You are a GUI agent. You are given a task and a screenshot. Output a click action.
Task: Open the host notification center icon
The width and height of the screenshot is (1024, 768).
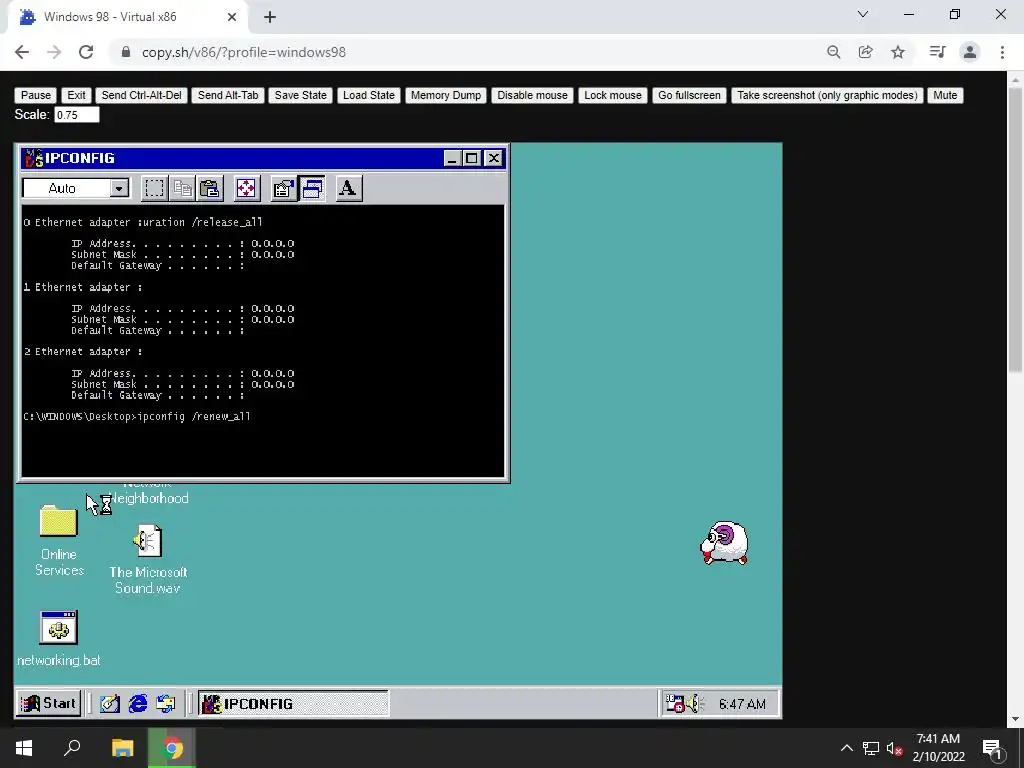point(992,748)
